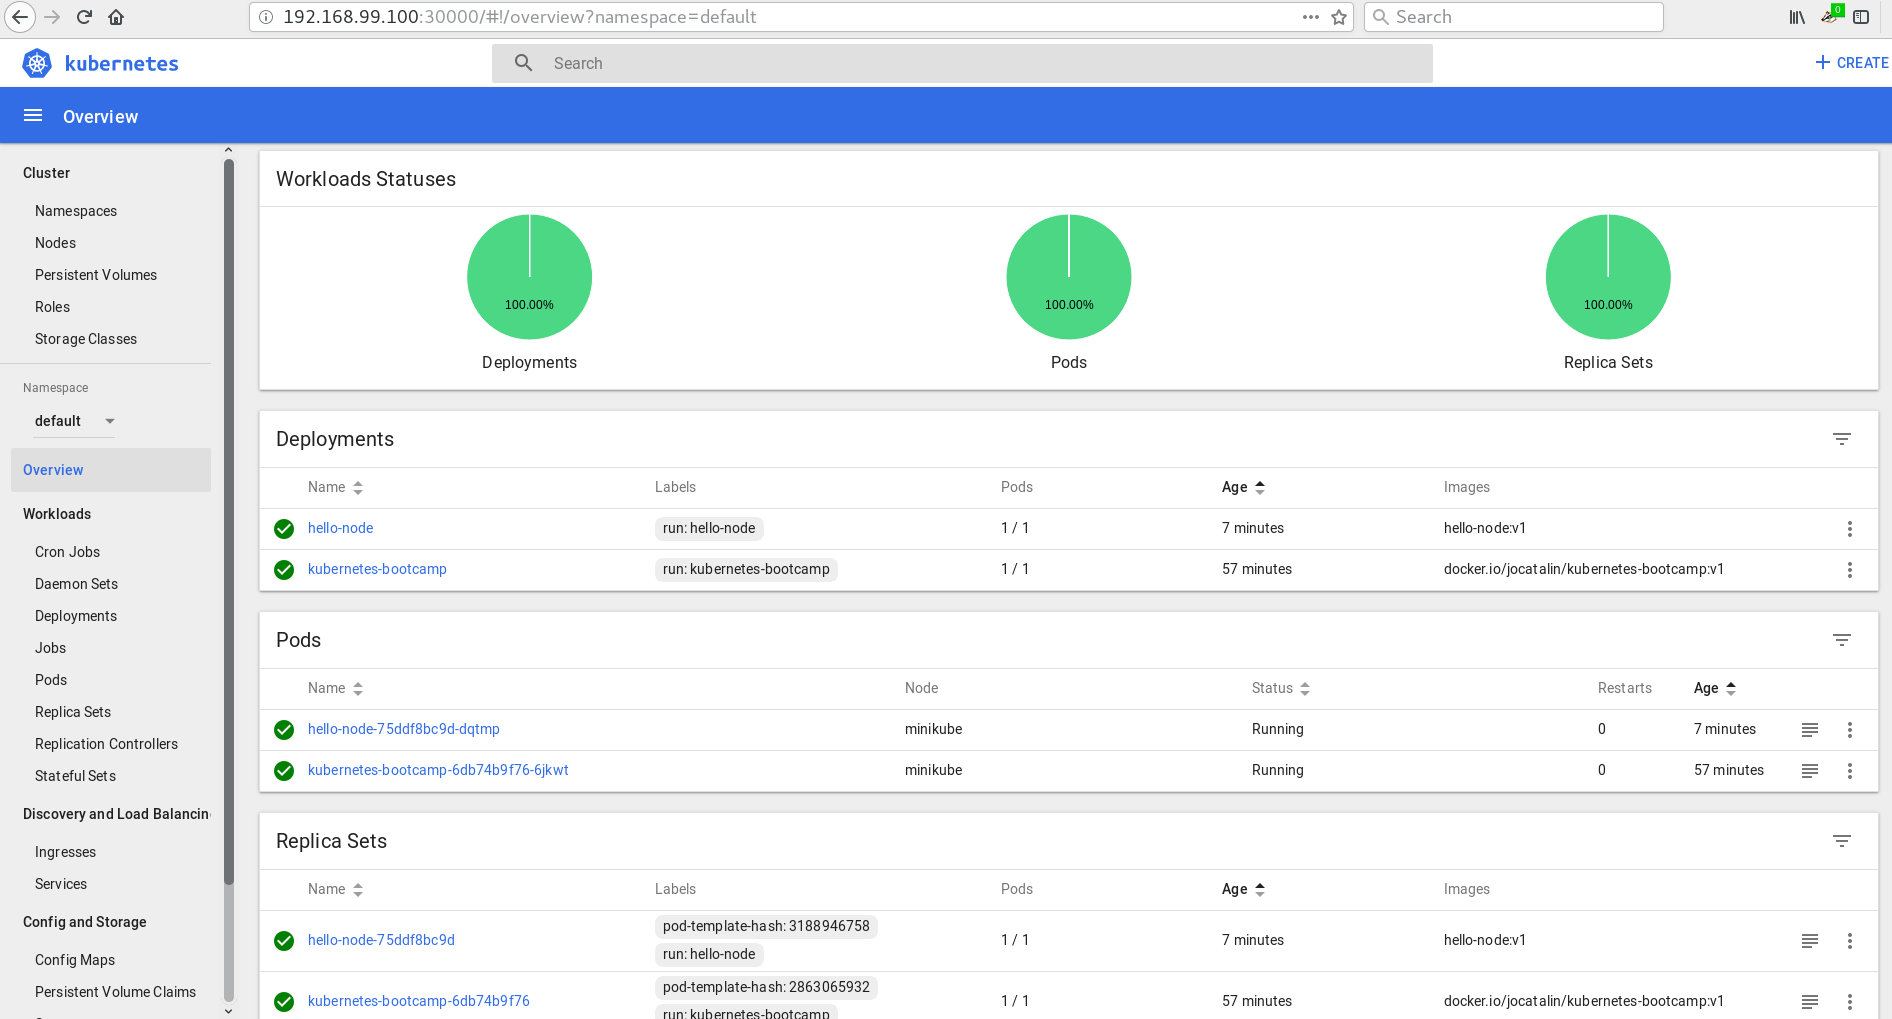1892x1019 pixels.
Task: Reload the page in the browser
Action: tap(84, 17)
